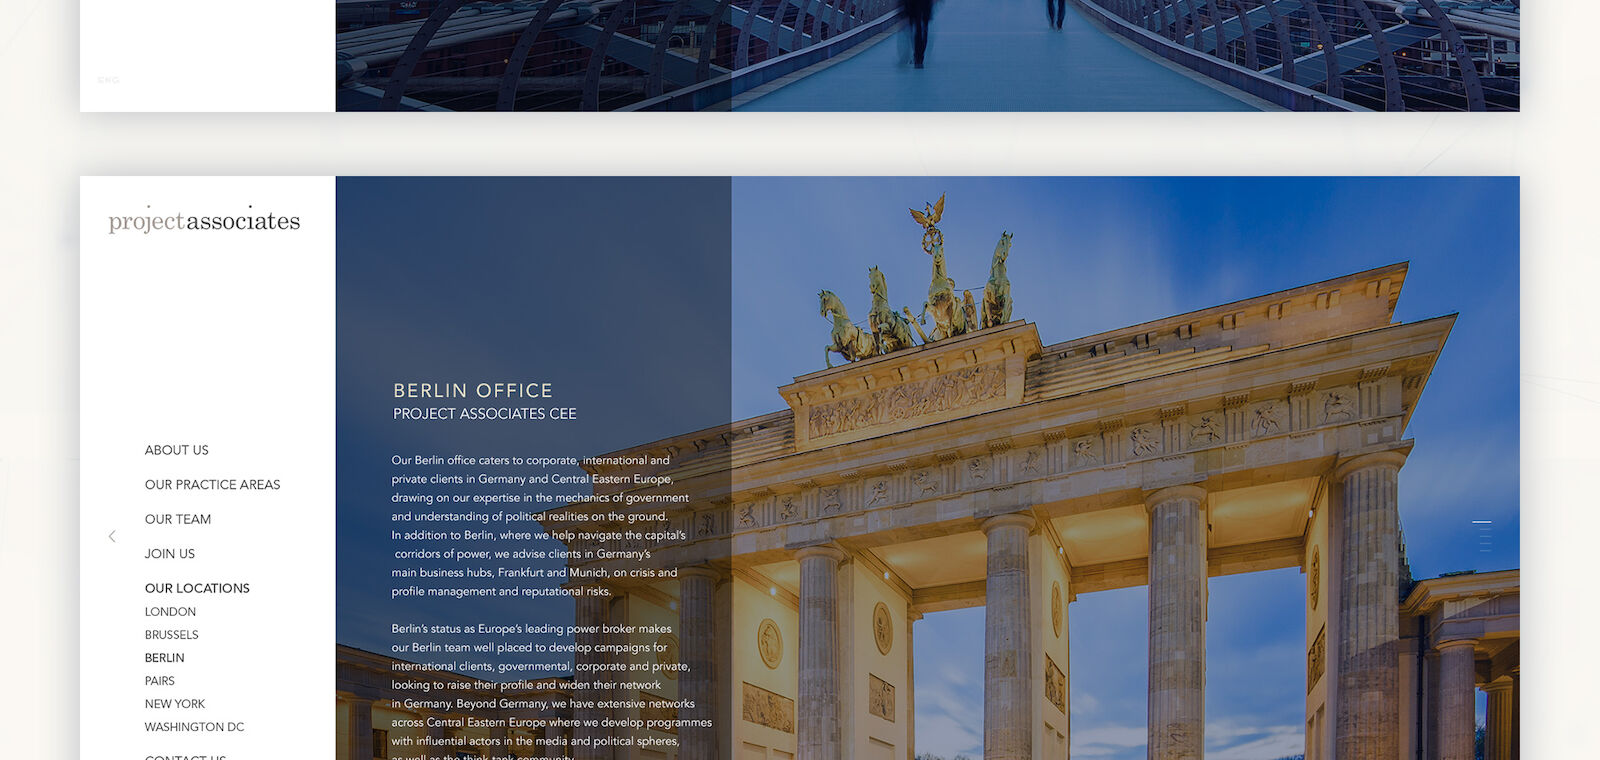
Task: Choose the London location
Action: [170, 612]
